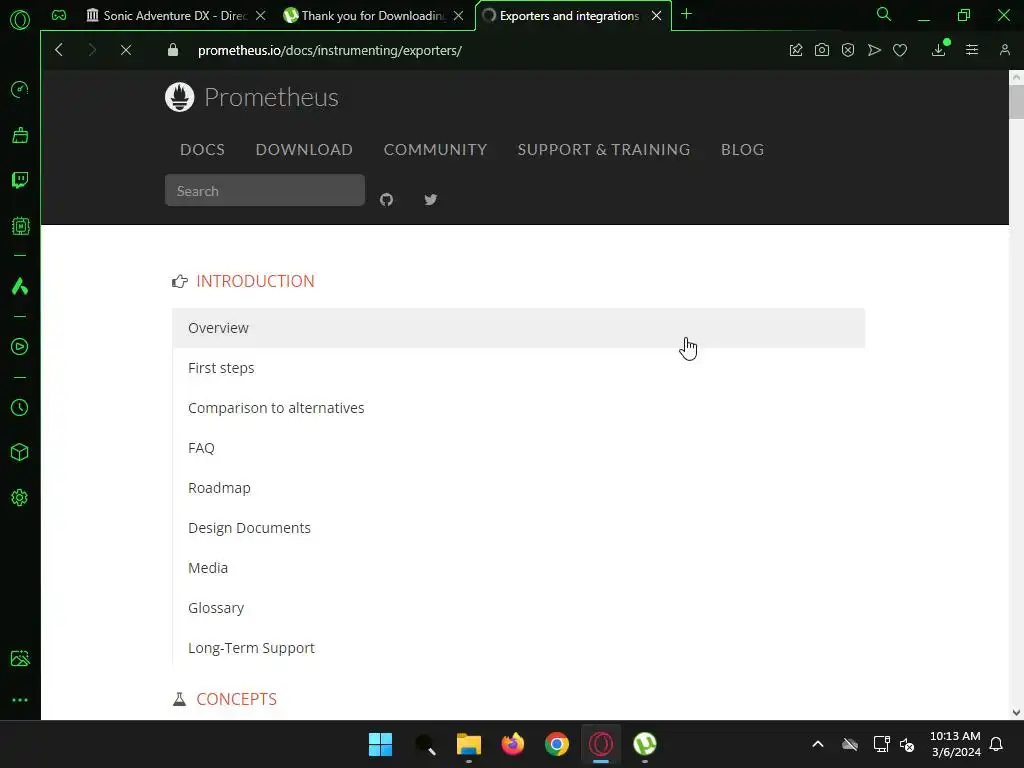Open the picture icon in sidebar

click(x=20, y=658)
